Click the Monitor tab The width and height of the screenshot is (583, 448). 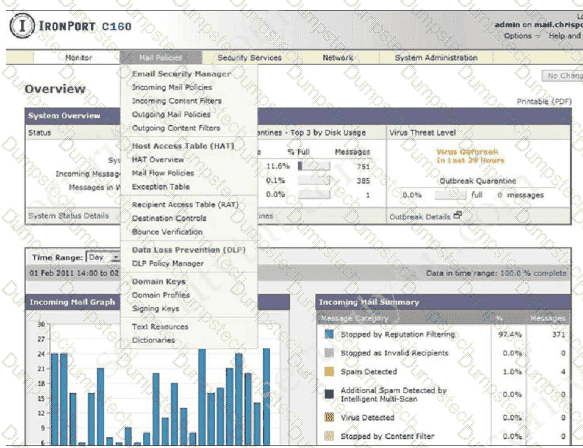point(78,58)
